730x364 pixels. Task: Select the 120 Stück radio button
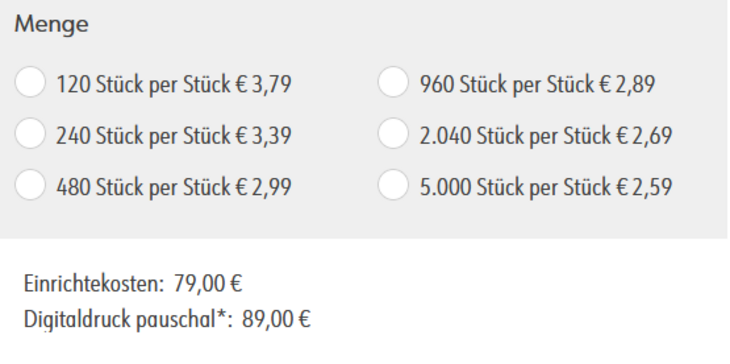[30, 82]
